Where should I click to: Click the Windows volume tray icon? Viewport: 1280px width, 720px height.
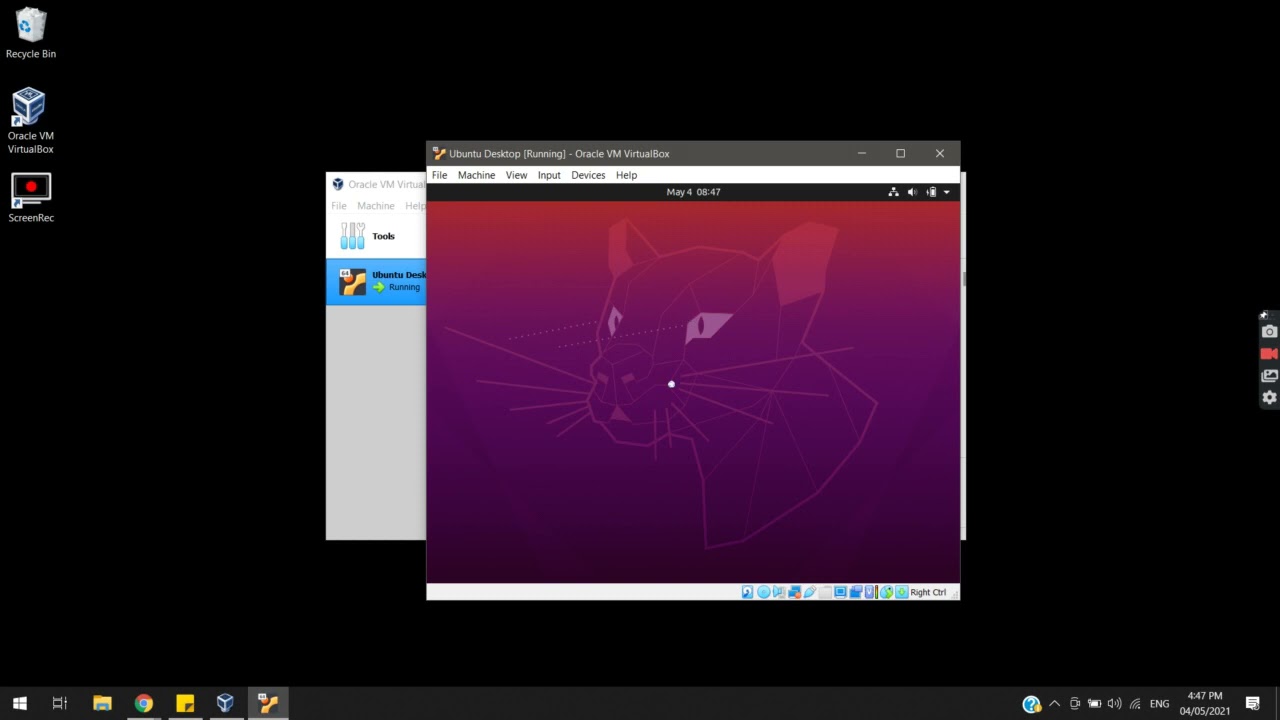tap(1114, 704)
